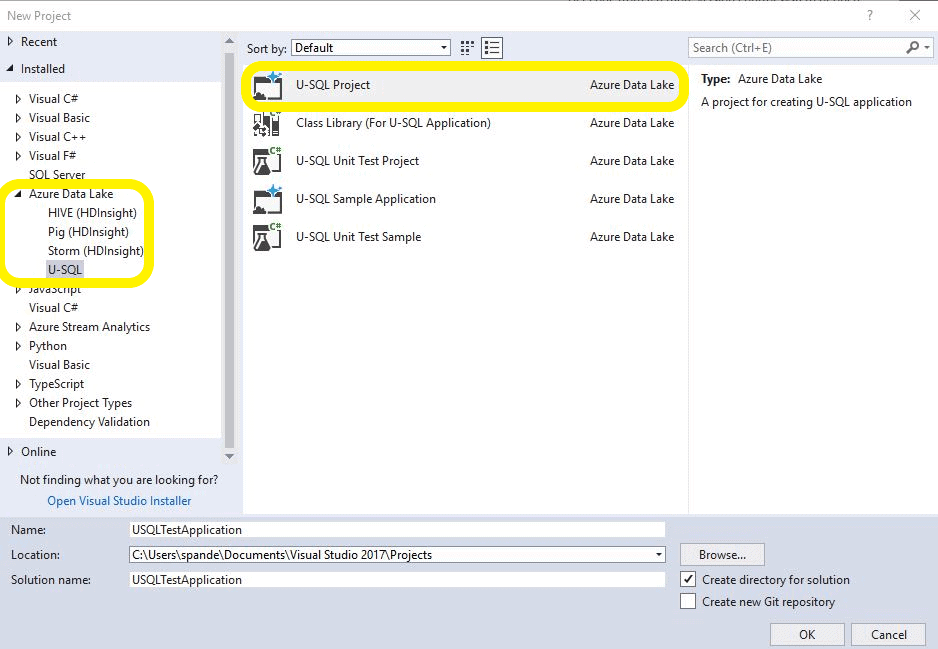Open the search options dropdown arrow
Viewport: 938px width, 649px height.
coord(927,47)
